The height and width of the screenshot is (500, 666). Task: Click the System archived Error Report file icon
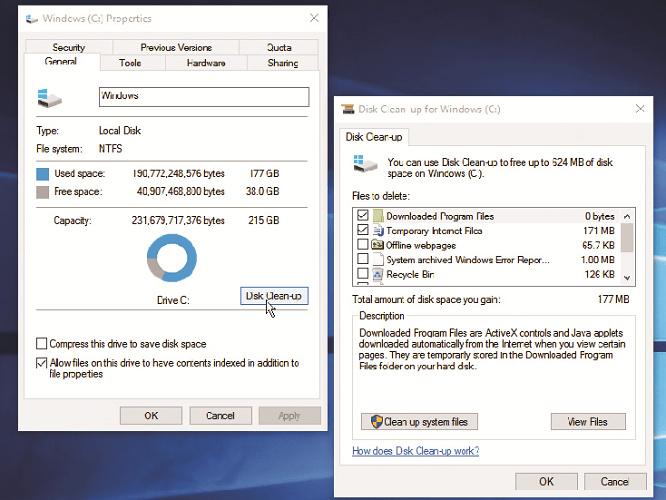pyautogui.click(x=378, y=260)
